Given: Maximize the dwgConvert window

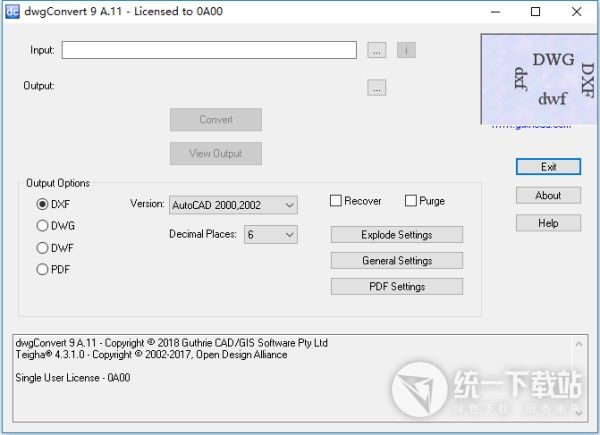Looking at the screenshot, I should pos(536,12).
